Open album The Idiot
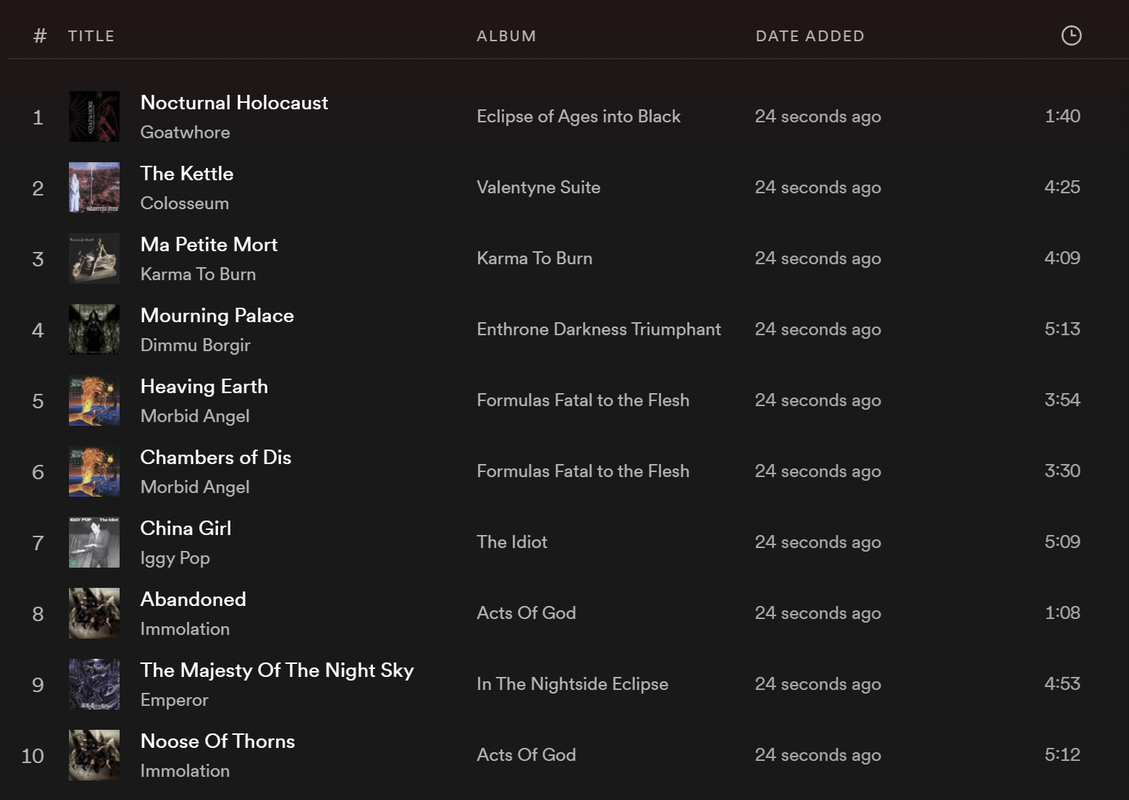Screen dimensions: 1129x800 point(512,542)
